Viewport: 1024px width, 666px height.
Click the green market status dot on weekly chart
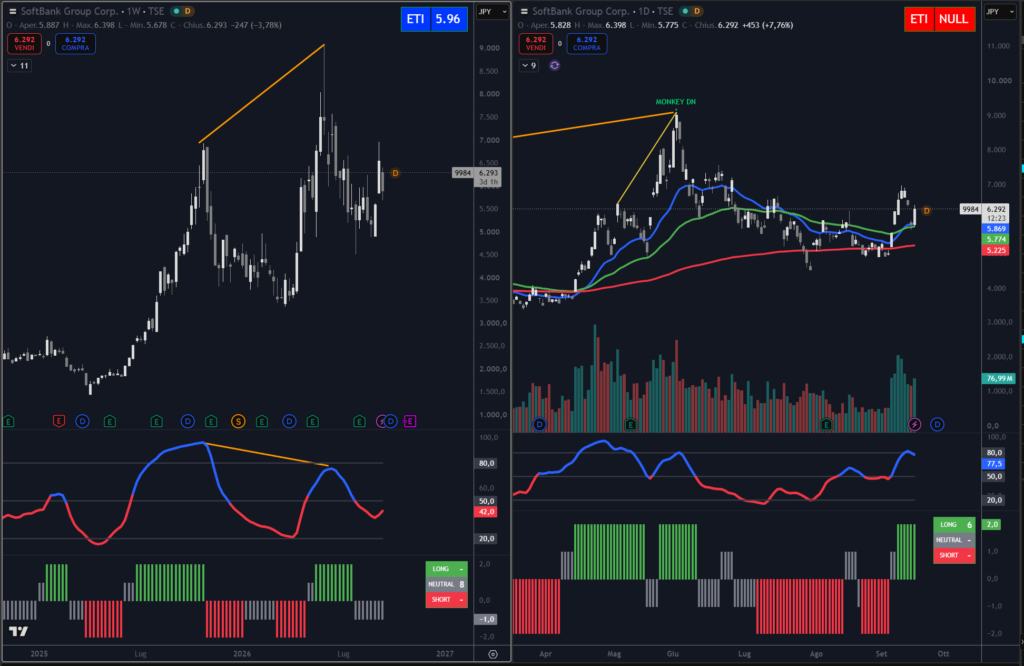coord(176,11)
